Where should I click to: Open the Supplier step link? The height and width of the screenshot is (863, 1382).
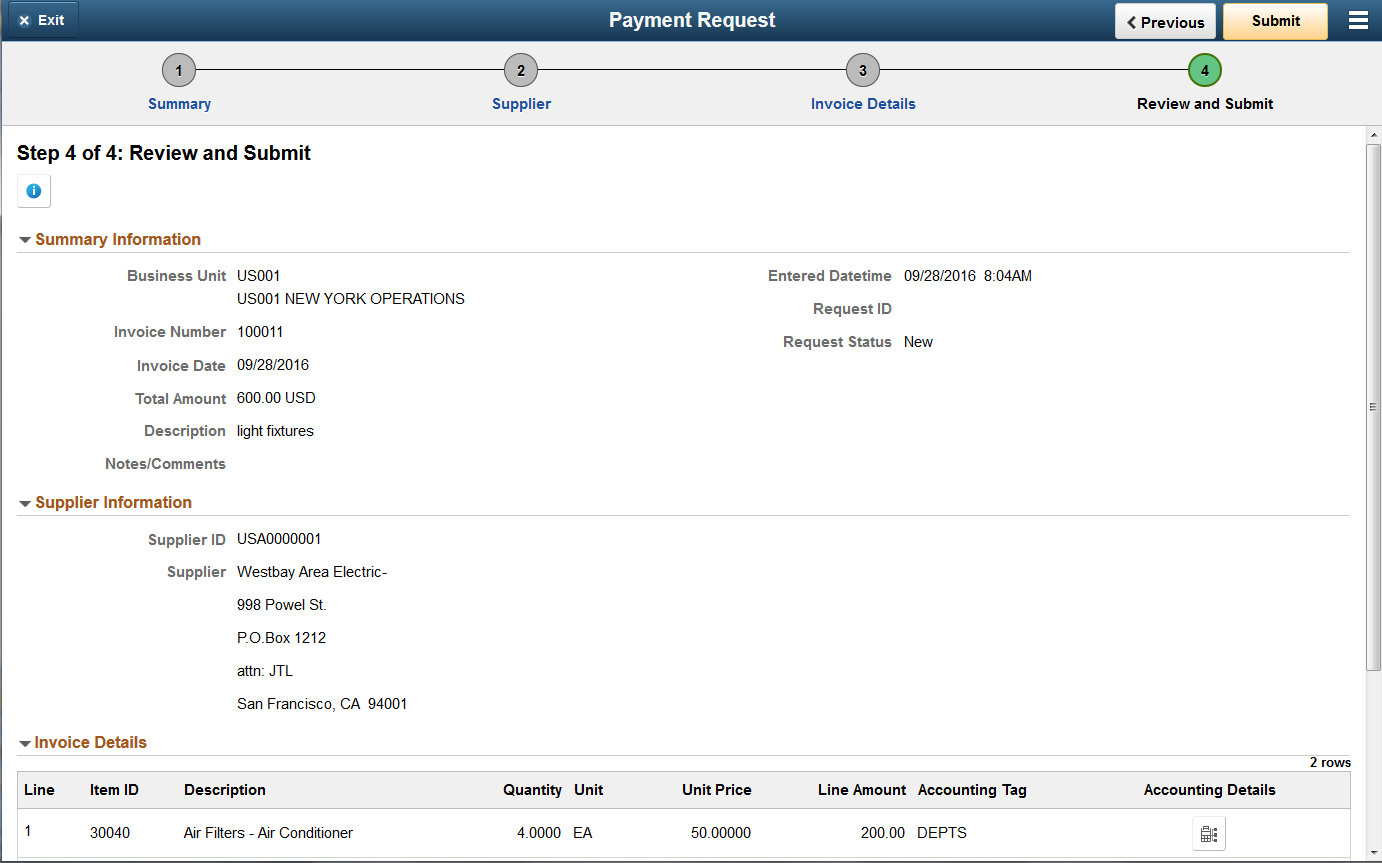(521, 104)
